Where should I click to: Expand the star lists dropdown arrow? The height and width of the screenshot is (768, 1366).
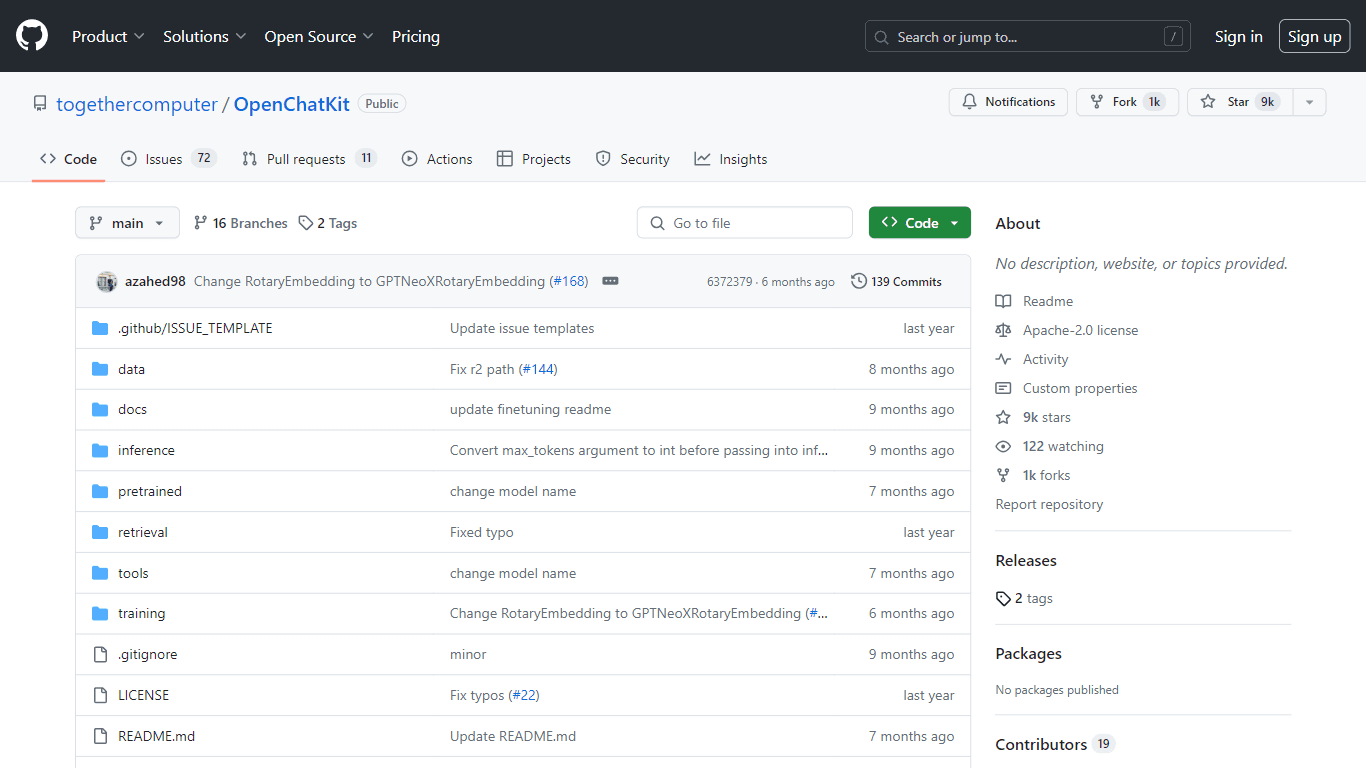click(x=1309, y=102)
